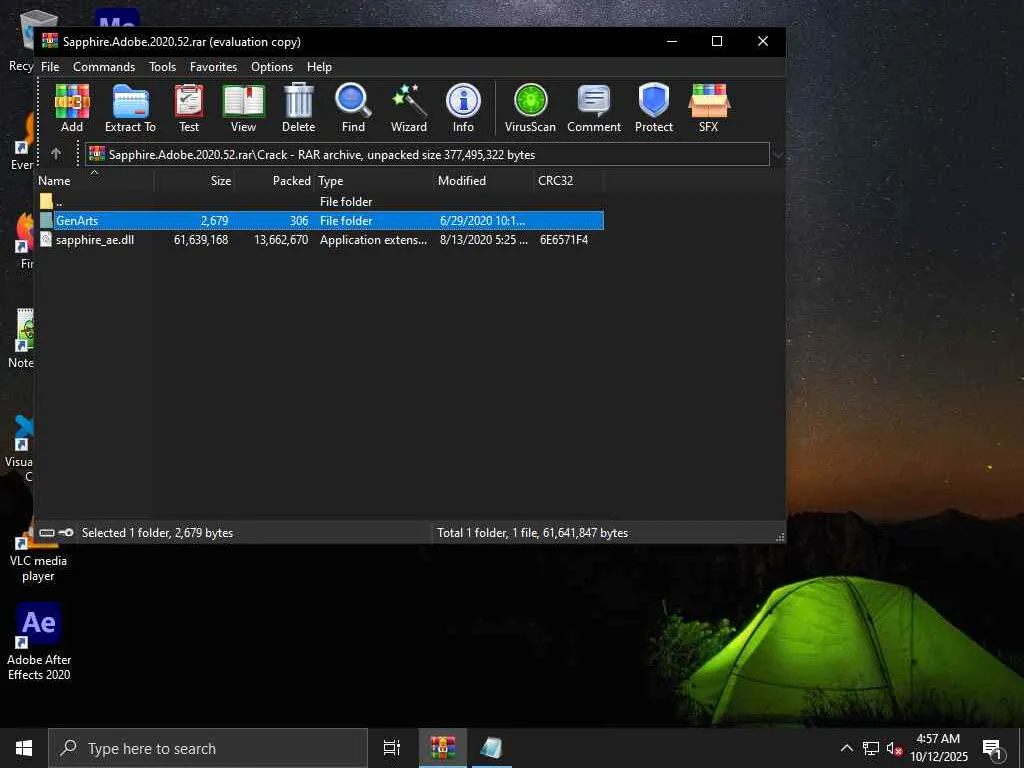Open the Find magnifier tool

353,108
